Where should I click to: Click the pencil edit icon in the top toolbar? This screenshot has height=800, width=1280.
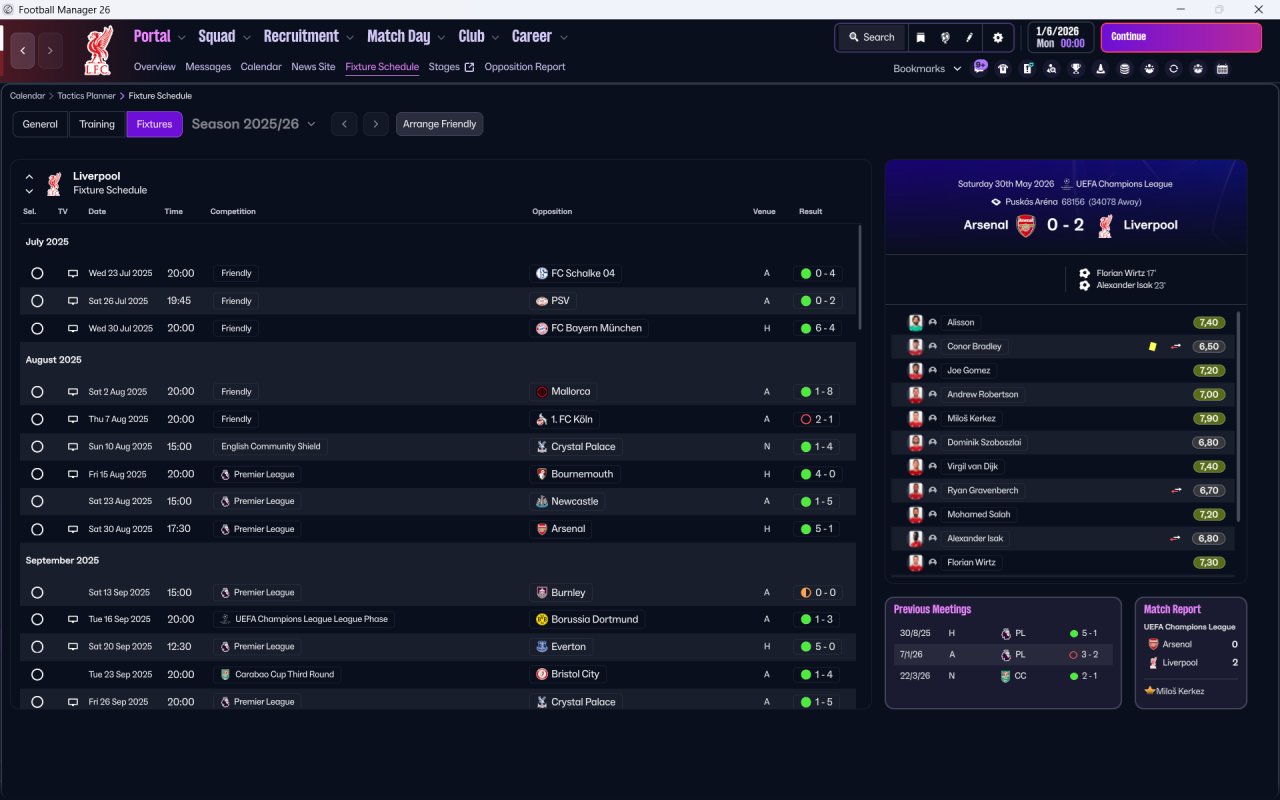pos(969,37)
